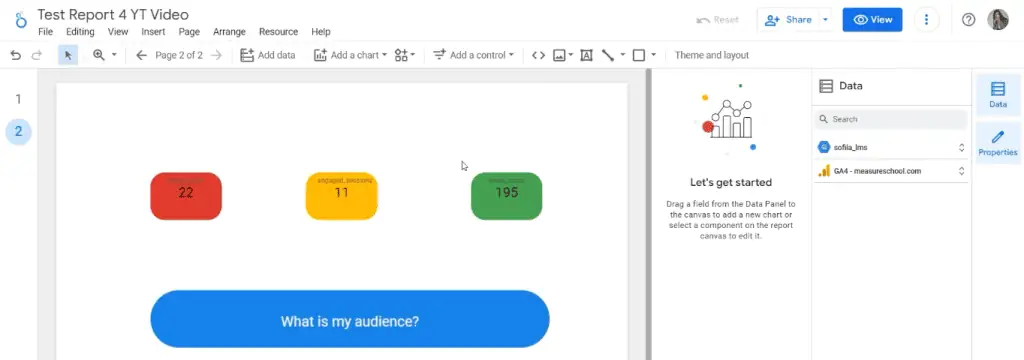Insert a URL embed using the code icon
Screen dimensions: 1024x360
pos(538,56)
